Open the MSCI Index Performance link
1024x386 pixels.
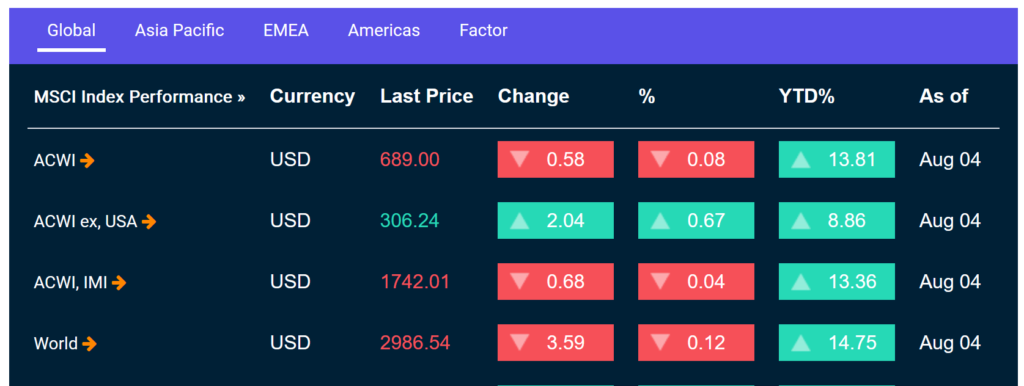coord(140,97)
